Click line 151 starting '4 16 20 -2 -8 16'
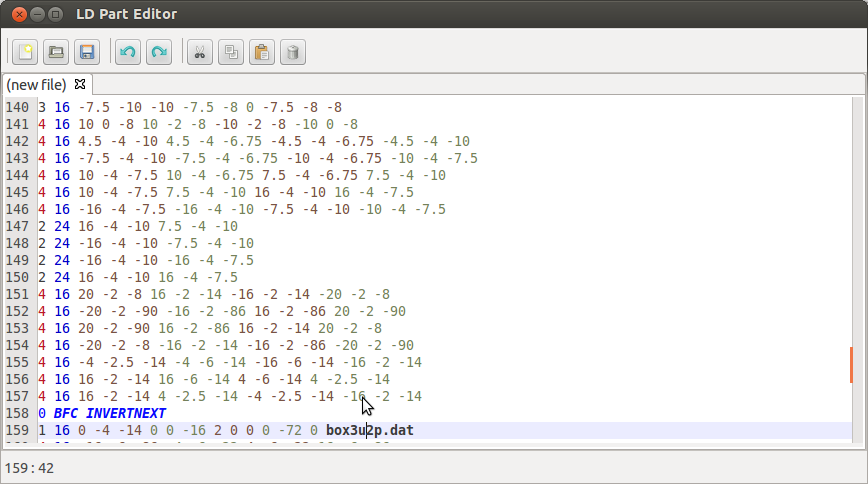Image resolution: width=868 pixels, height=484 pixels. (x=214, y=294)
